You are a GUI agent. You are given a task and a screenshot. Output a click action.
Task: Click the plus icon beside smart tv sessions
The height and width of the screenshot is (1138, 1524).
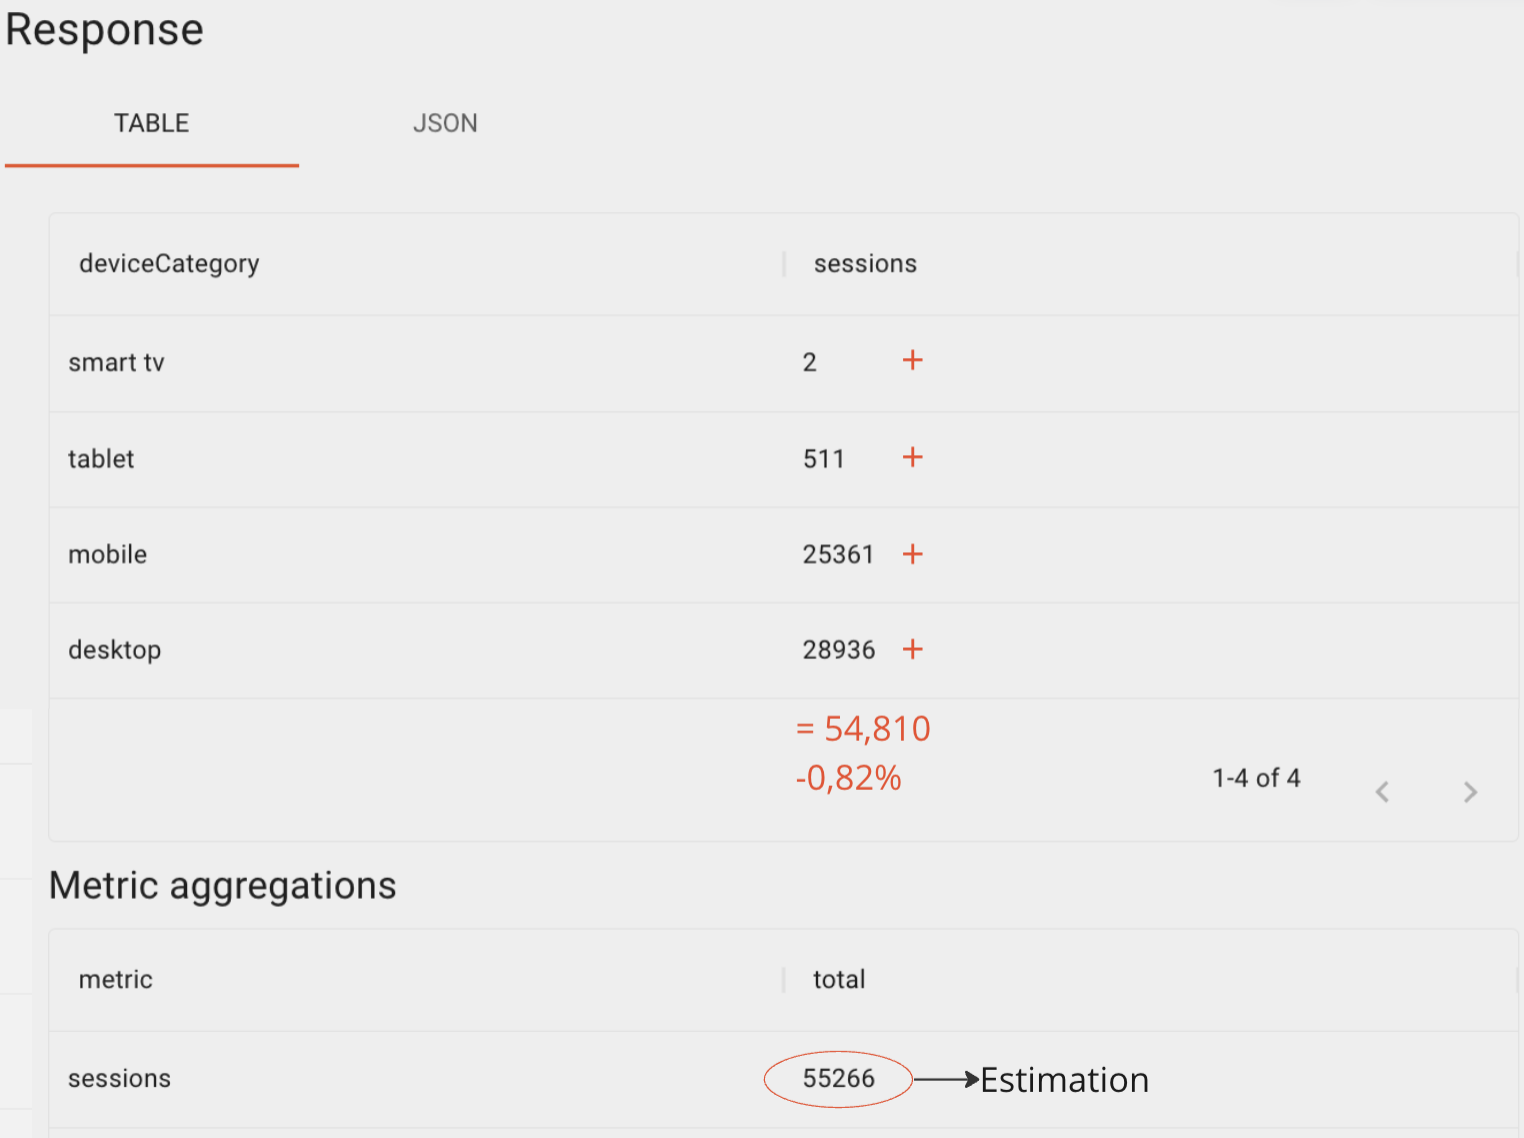912,360
